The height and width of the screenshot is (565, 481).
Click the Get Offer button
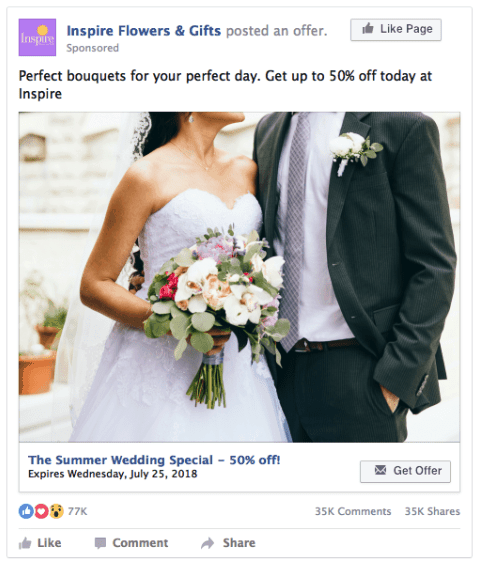[405, 471]
